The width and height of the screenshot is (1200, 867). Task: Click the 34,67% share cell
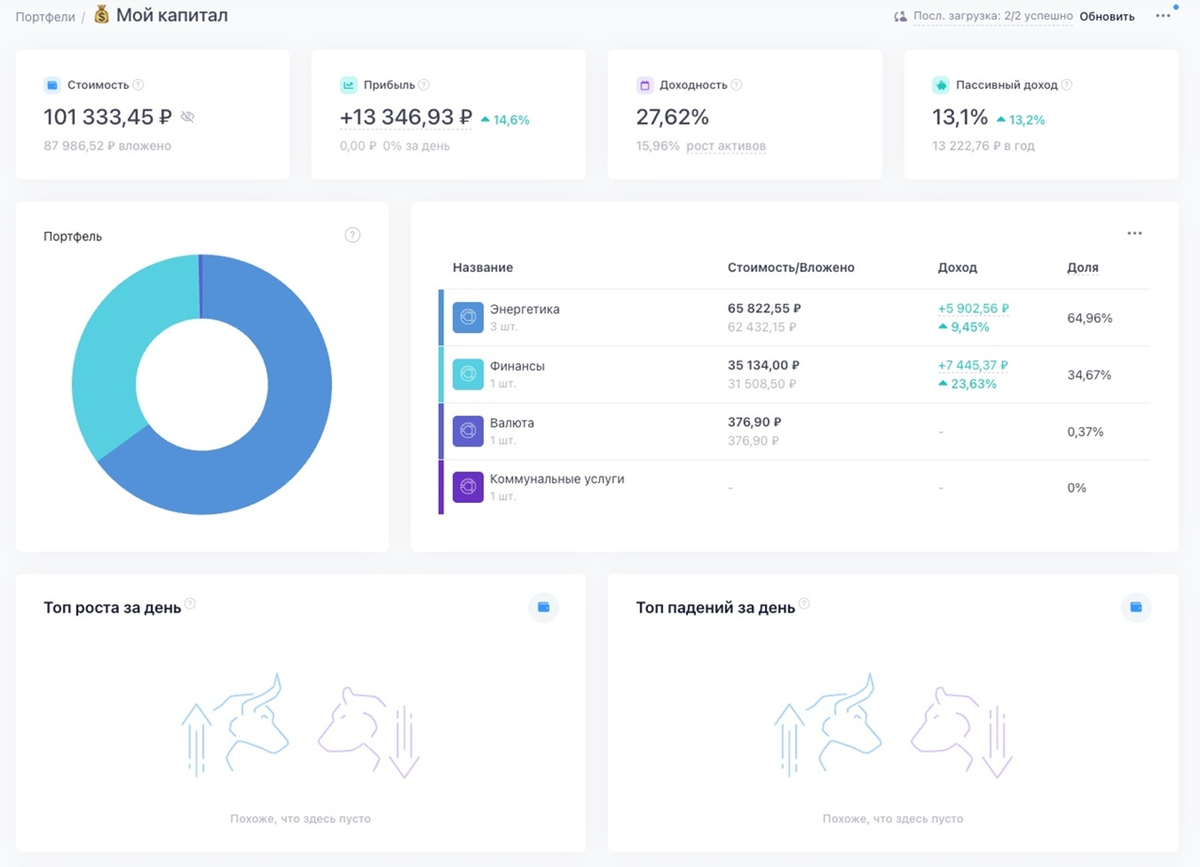pos(1090,375)
